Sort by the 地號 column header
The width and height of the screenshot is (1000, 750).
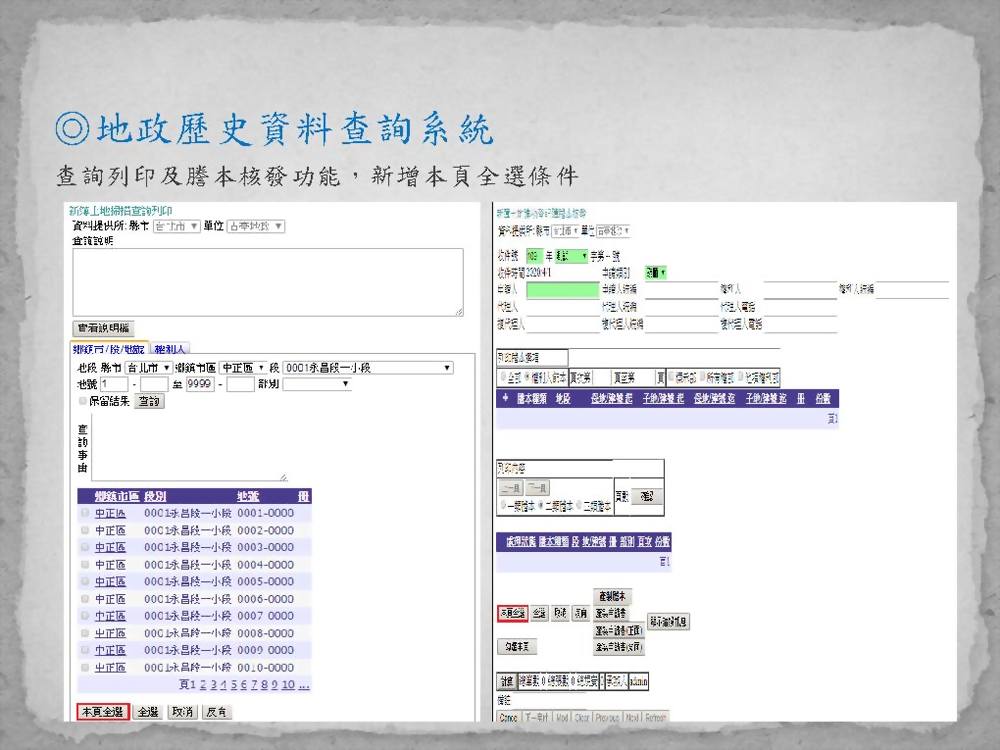click(x=249, y=496)
